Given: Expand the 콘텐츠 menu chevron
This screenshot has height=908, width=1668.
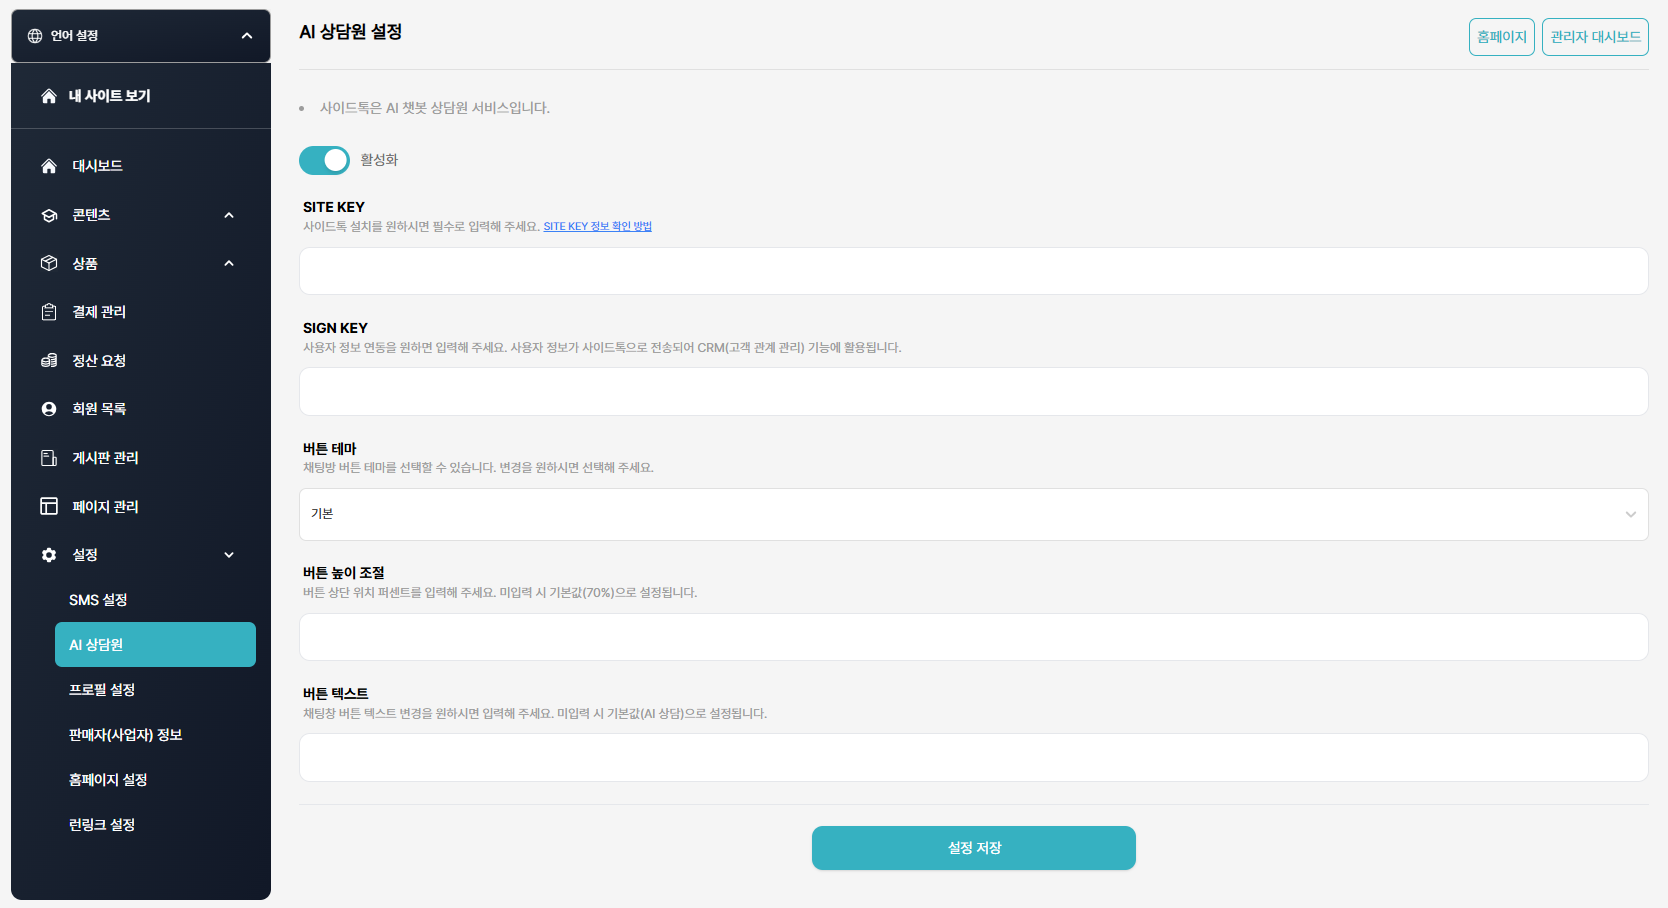Looking at the screenshot, I should tap(229, 215).
